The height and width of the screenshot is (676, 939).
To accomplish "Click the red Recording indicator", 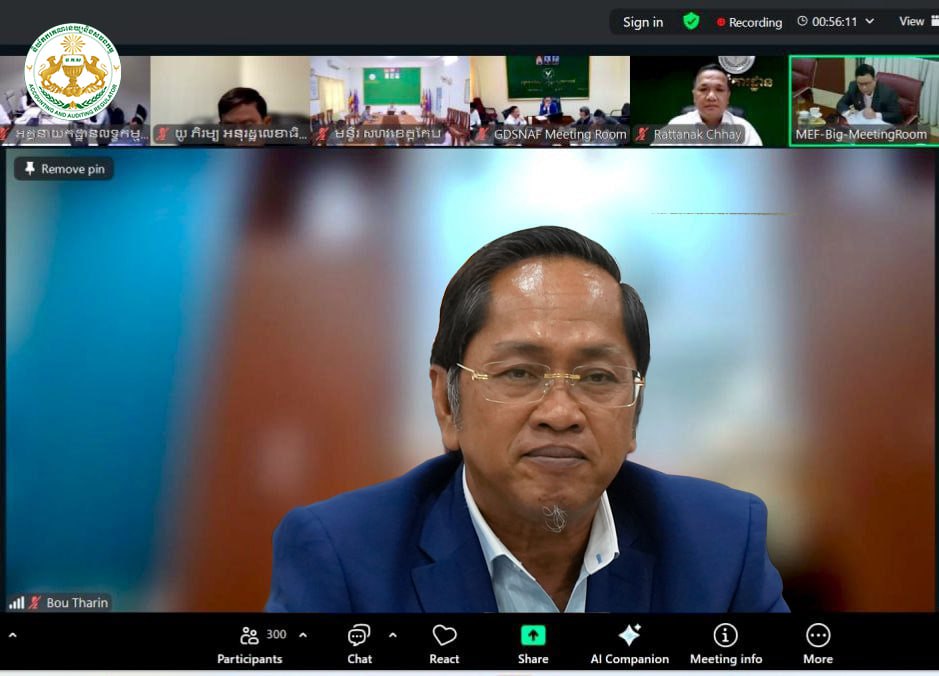I will [749, 22].
